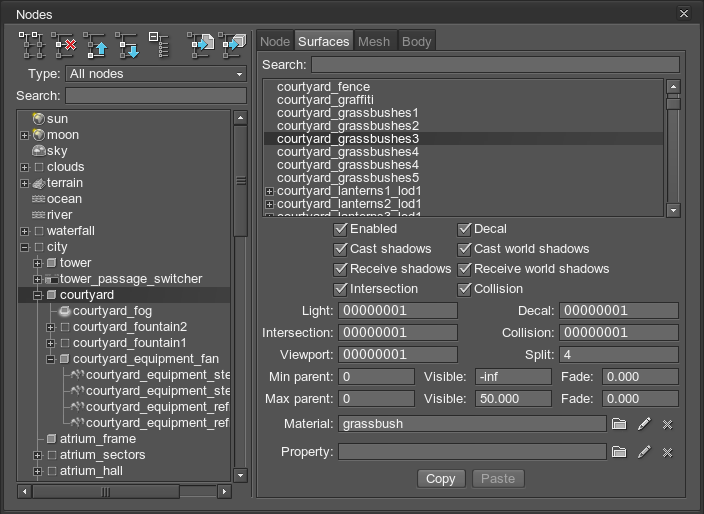Expand the atrium_sectors node
The height and width of the screenshot is (514, 704).
(x=38, y=455)
